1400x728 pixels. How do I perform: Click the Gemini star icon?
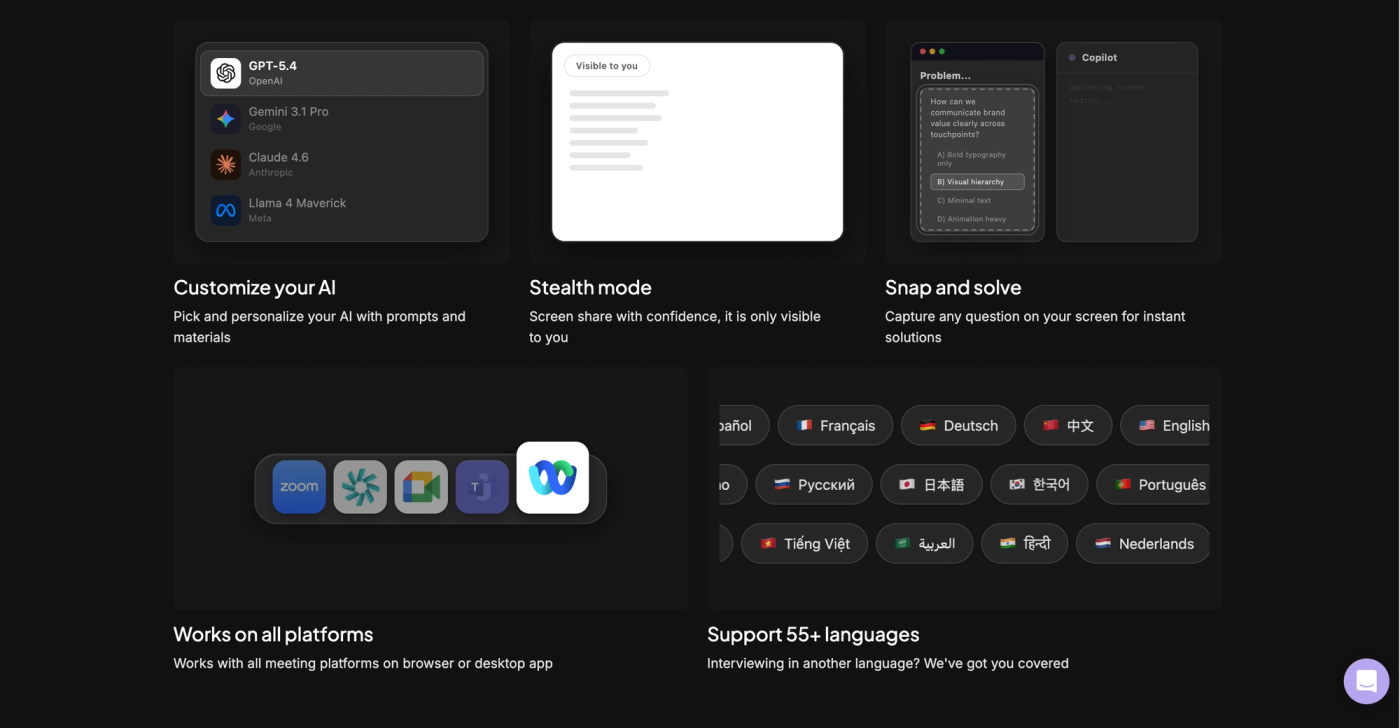pos(226,119)
